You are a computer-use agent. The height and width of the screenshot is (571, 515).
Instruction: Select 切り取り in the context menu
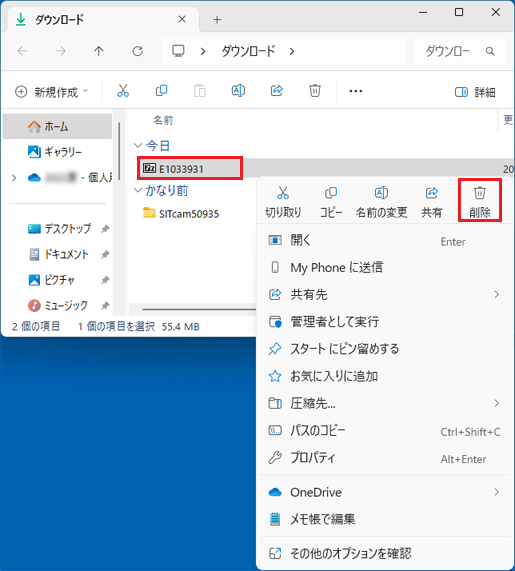(283, 202)
